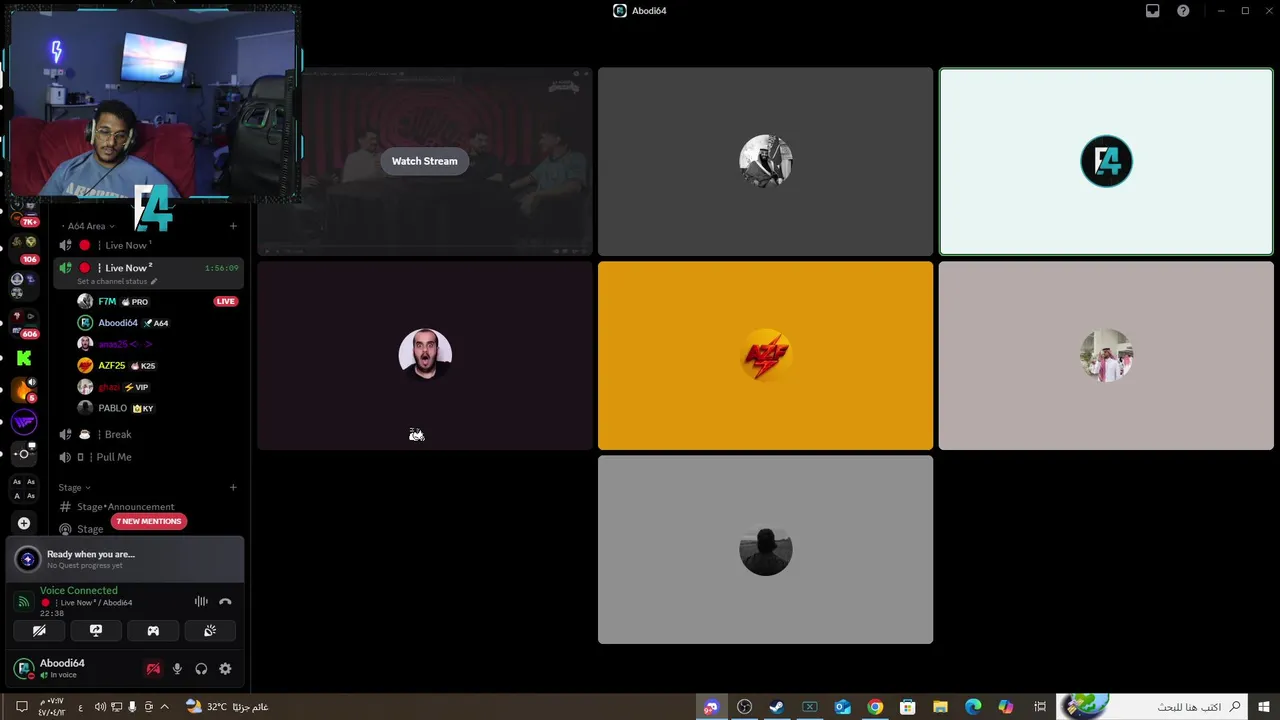Click the LIVE badge next to F7M
This screenshot has width=1280, height=720.
coord(226,301)
